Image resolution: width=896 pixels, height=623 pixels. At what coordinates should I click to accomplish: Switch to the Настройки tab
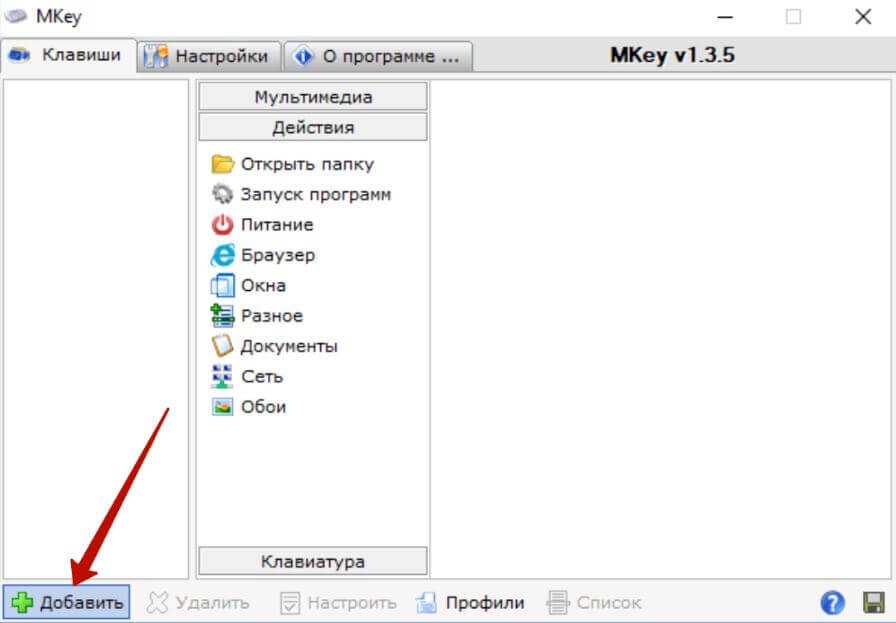[208, 56]
